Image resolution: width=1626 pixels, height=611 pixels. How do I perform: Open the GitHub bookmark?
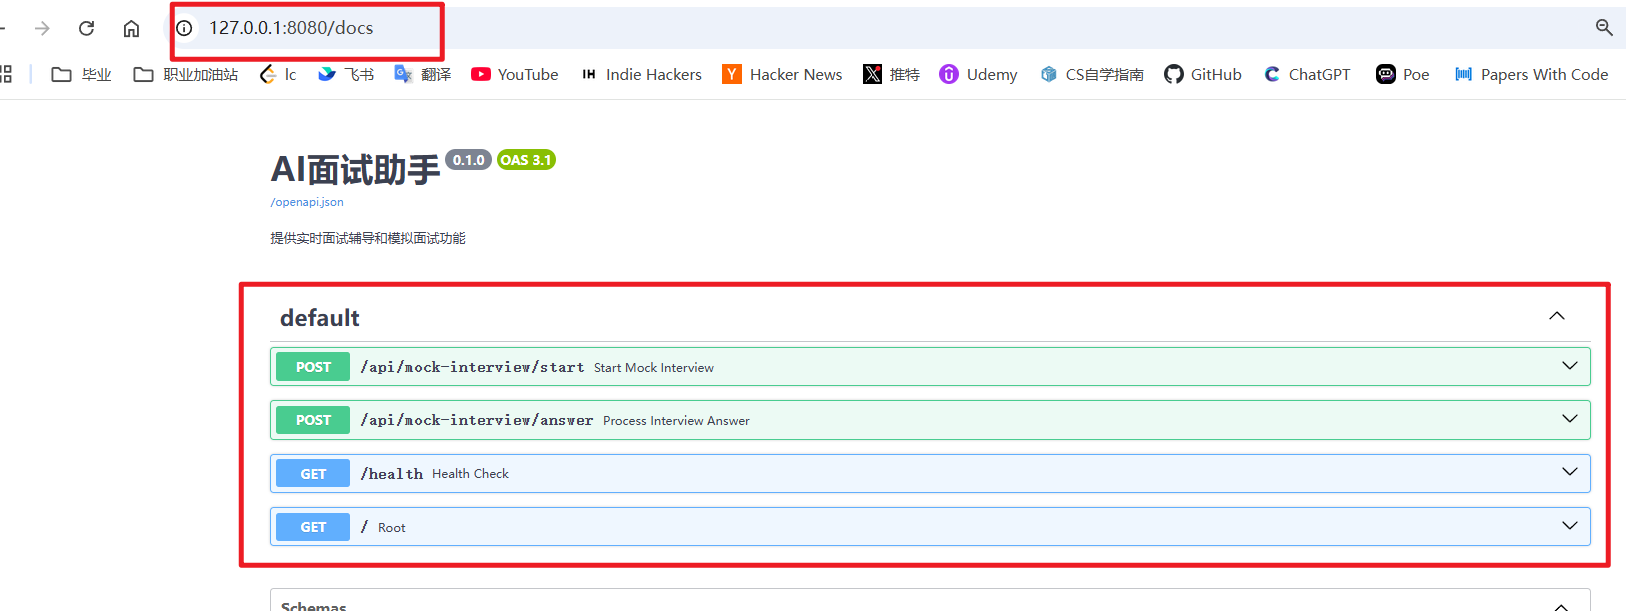tap(1203, 74)
